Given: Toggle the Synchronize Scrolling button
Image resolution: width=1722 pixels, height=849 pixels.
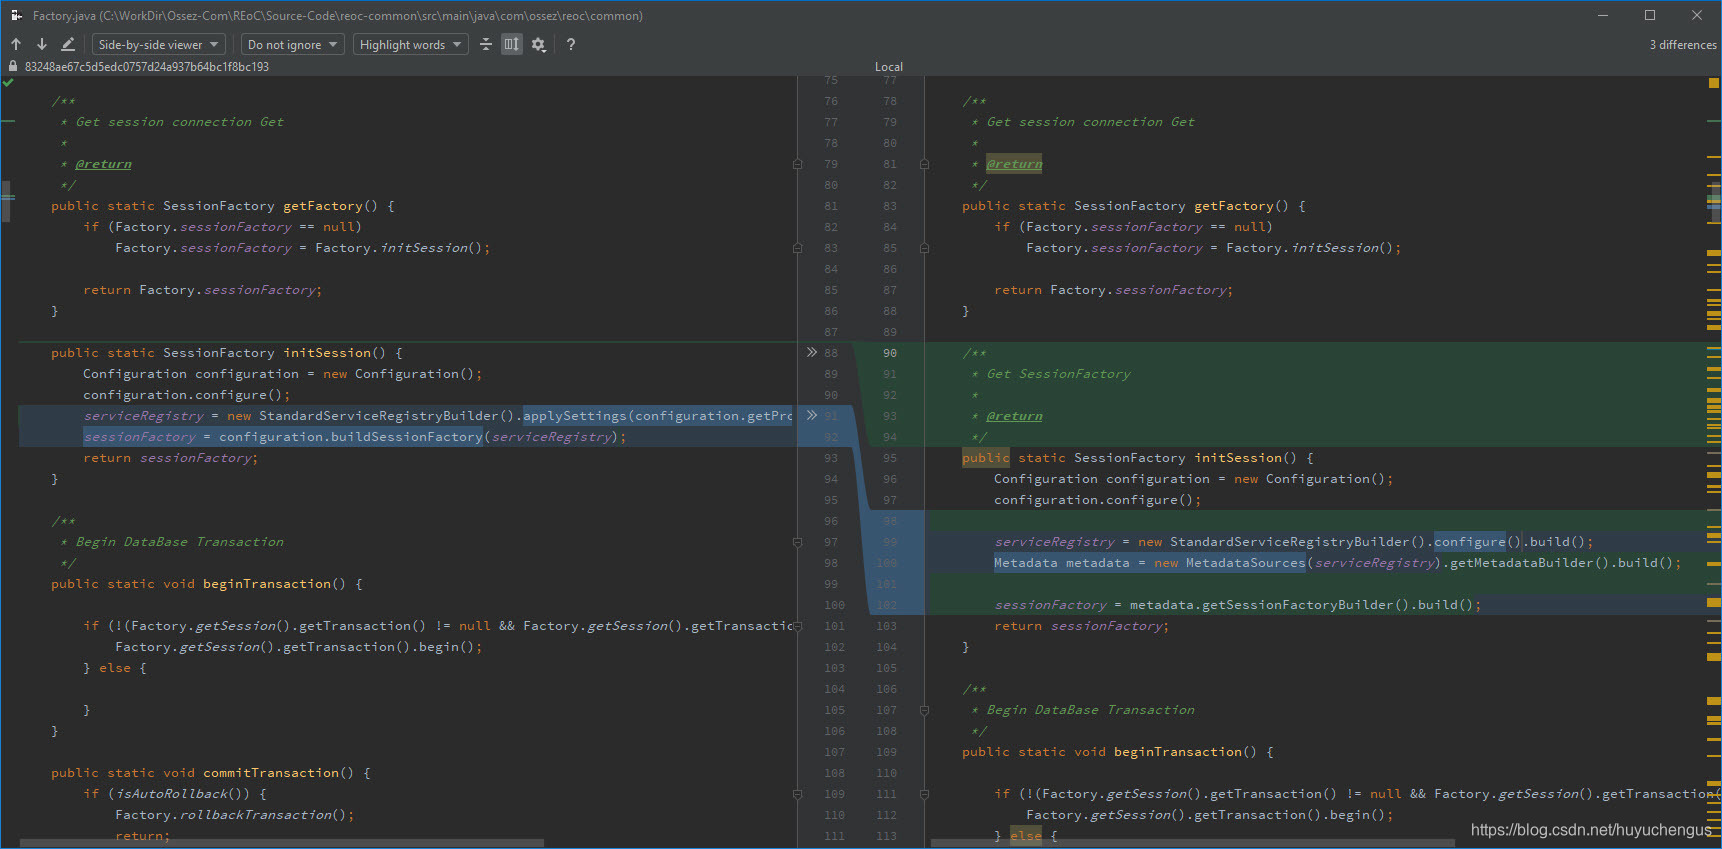Looking at the screenshot, I should coord(512,44).
